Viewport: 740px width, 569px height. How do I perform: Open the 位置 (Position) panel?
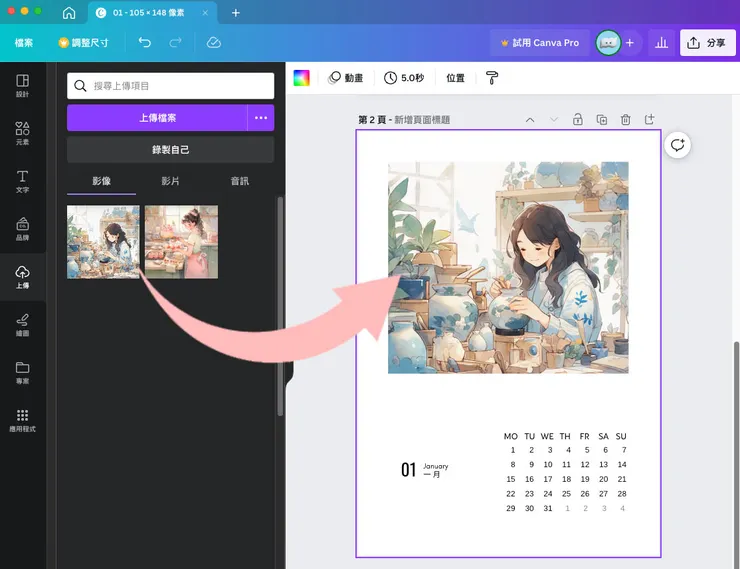click(455, 78)
